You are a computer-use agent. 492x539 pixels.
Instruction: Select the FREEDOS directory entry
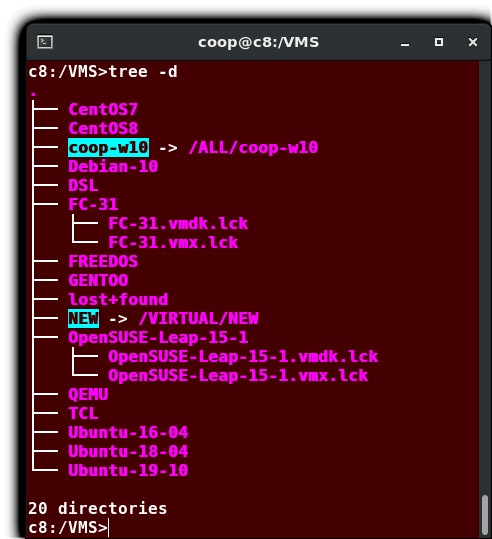click(x=103, y=261)
